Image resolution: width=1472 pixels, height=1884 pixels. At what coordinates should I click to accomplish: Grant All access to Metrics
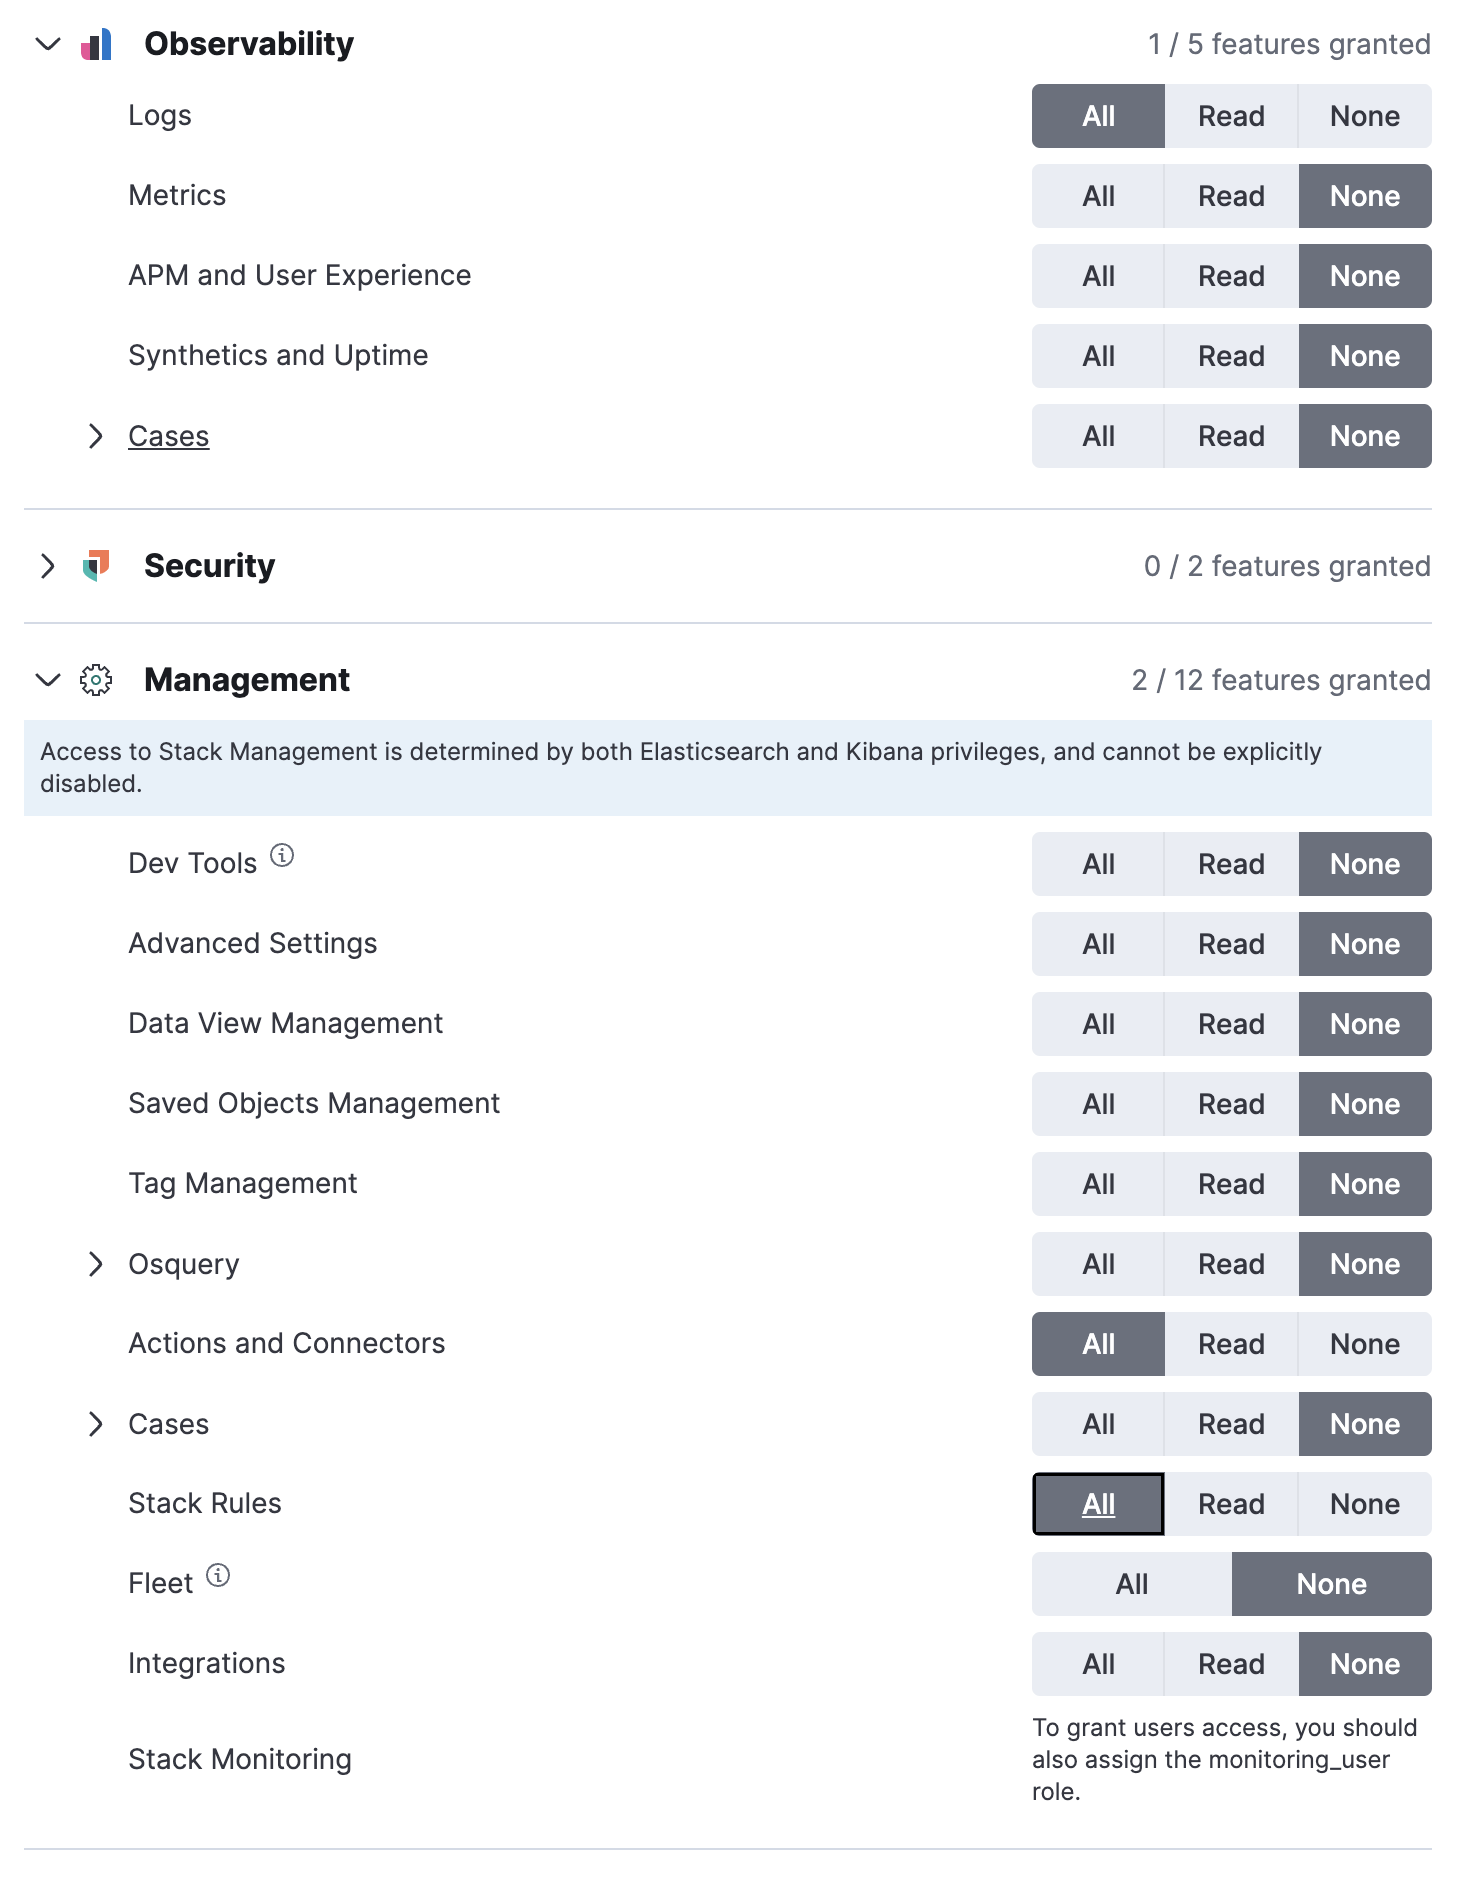click(1097, 196)
